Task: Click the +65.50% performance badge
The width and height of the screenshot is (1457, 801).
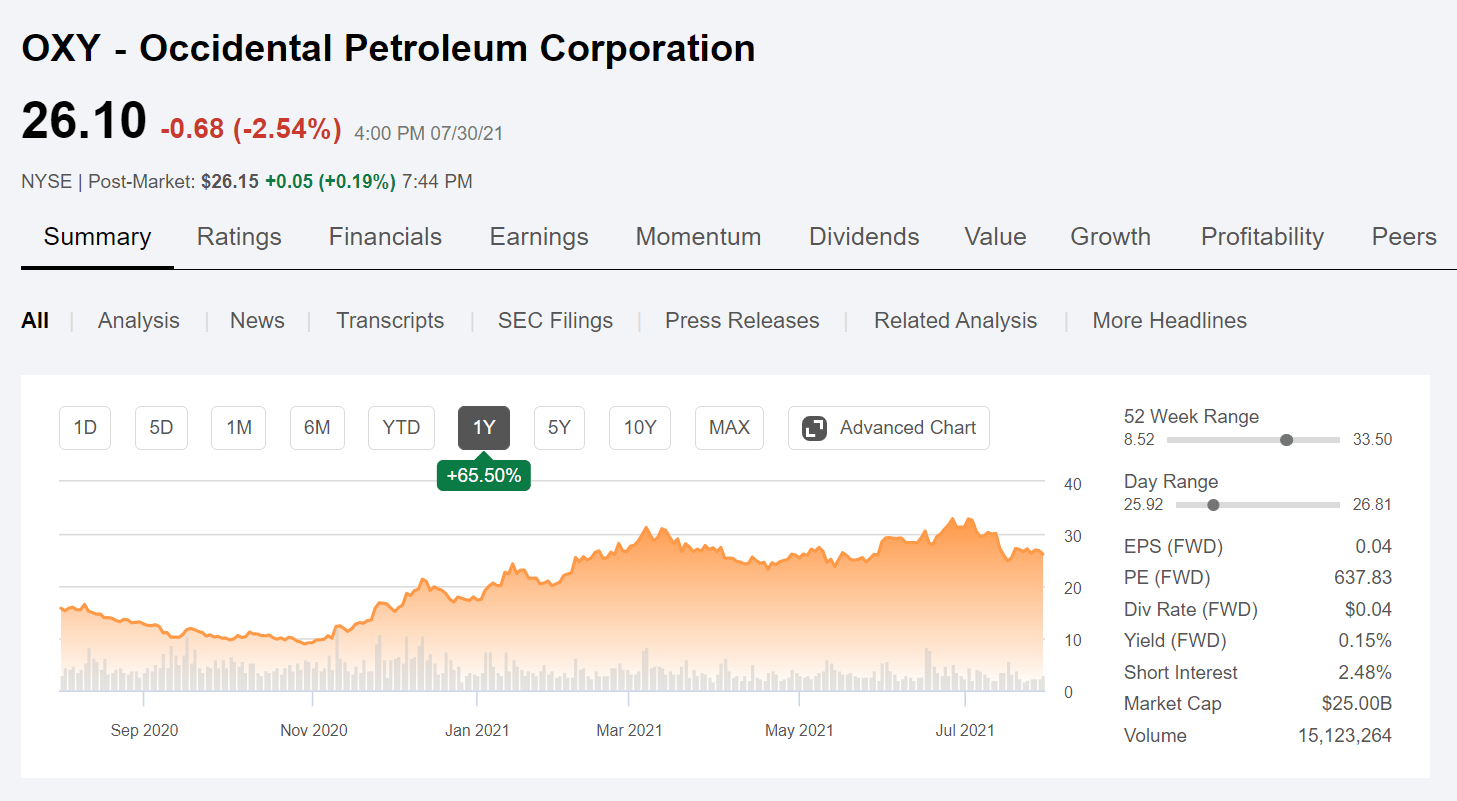Action: 484,476
